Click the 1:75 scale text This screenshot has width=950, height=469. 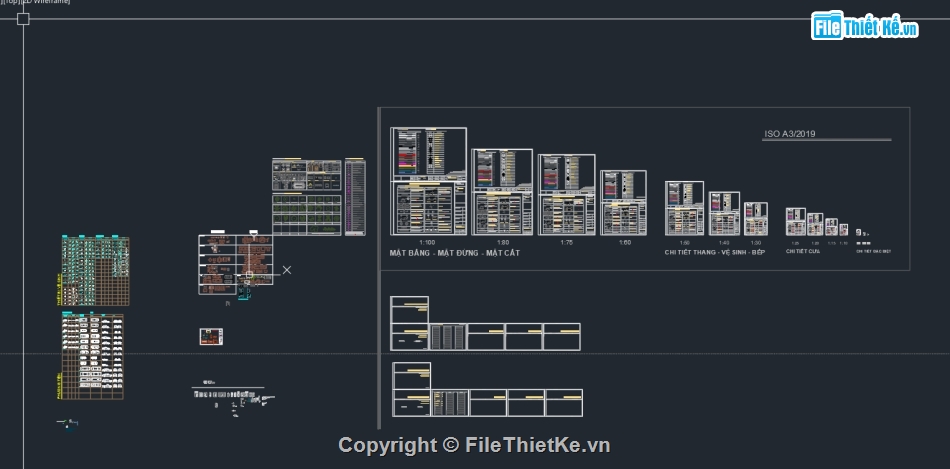(566, 242)
